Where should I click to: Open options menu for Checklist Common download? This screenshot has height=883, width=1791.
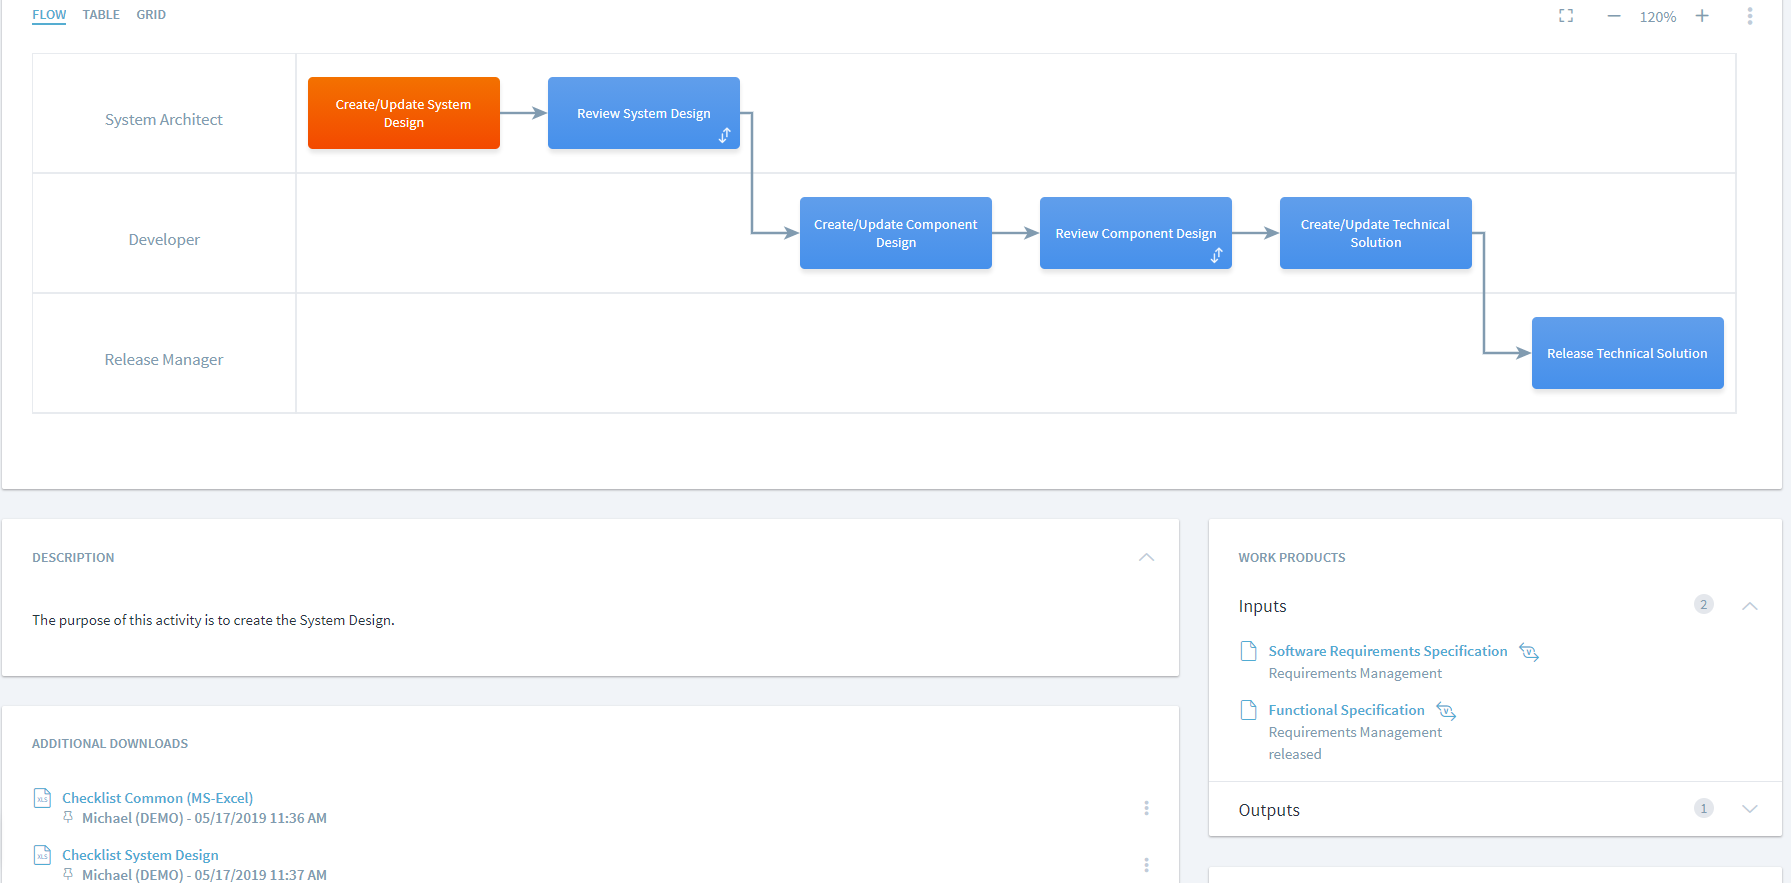[x=1146, y=808]
